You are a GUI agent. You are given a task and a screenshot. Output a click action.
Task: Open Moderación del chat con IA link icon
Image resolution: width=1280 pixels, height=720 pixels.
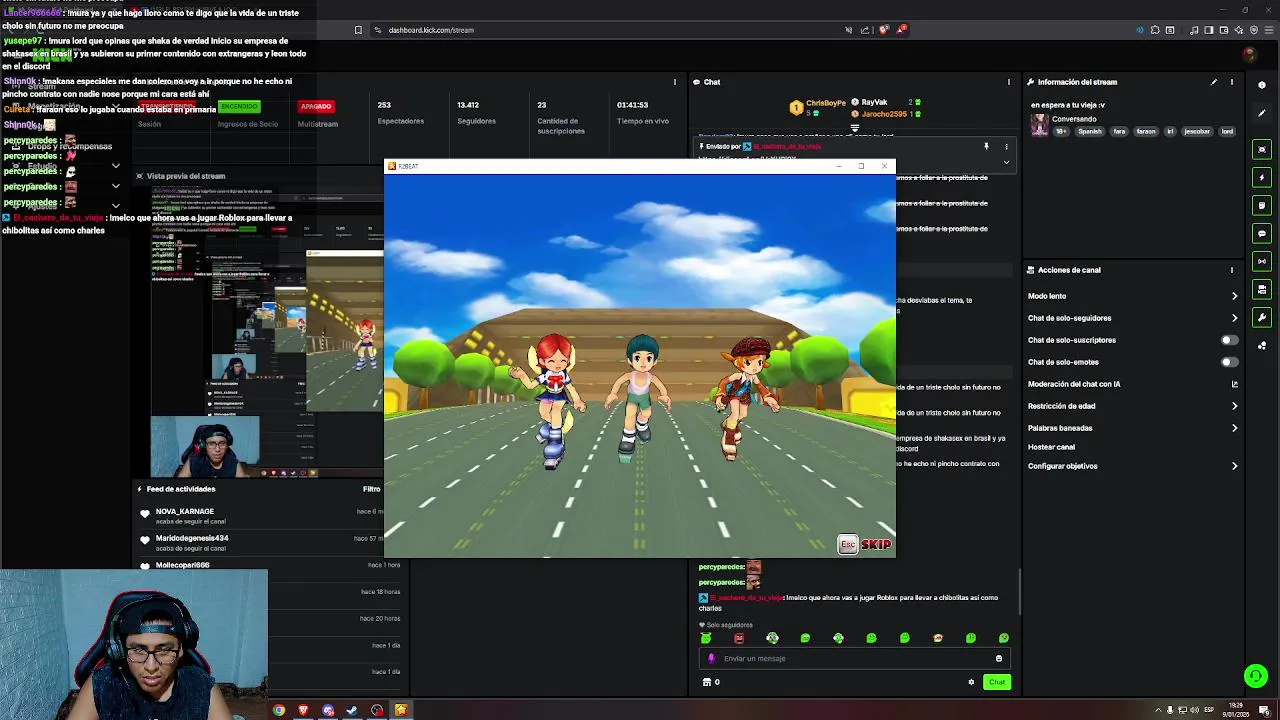tap(1234, 384)
